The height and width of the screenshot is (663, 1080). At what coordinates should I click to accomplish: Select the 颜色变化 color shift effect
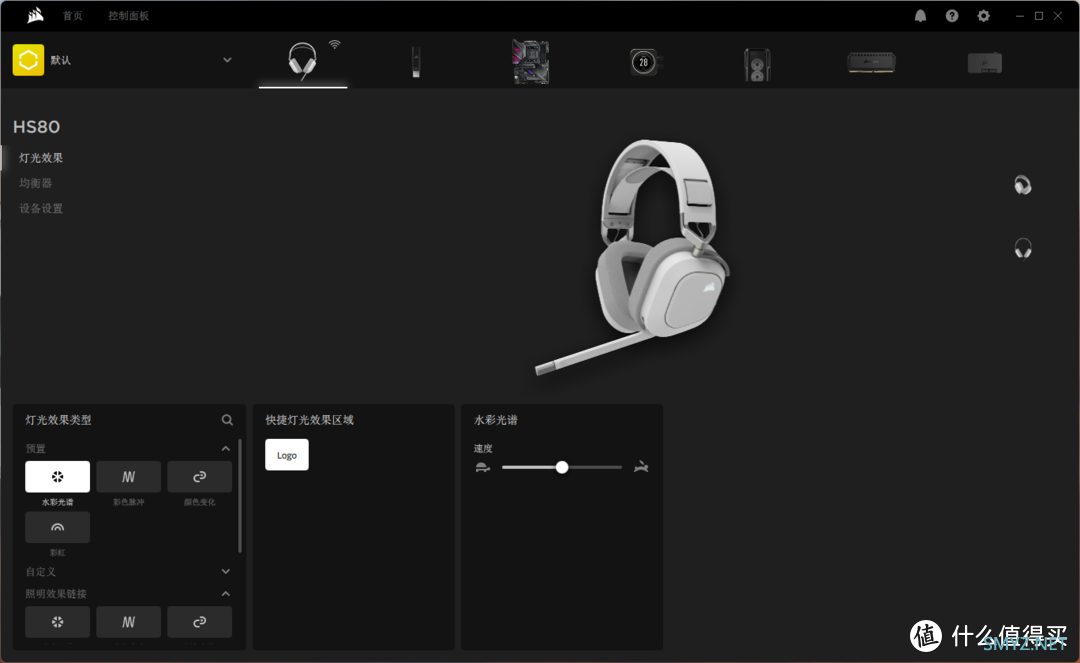click(200, 476)
